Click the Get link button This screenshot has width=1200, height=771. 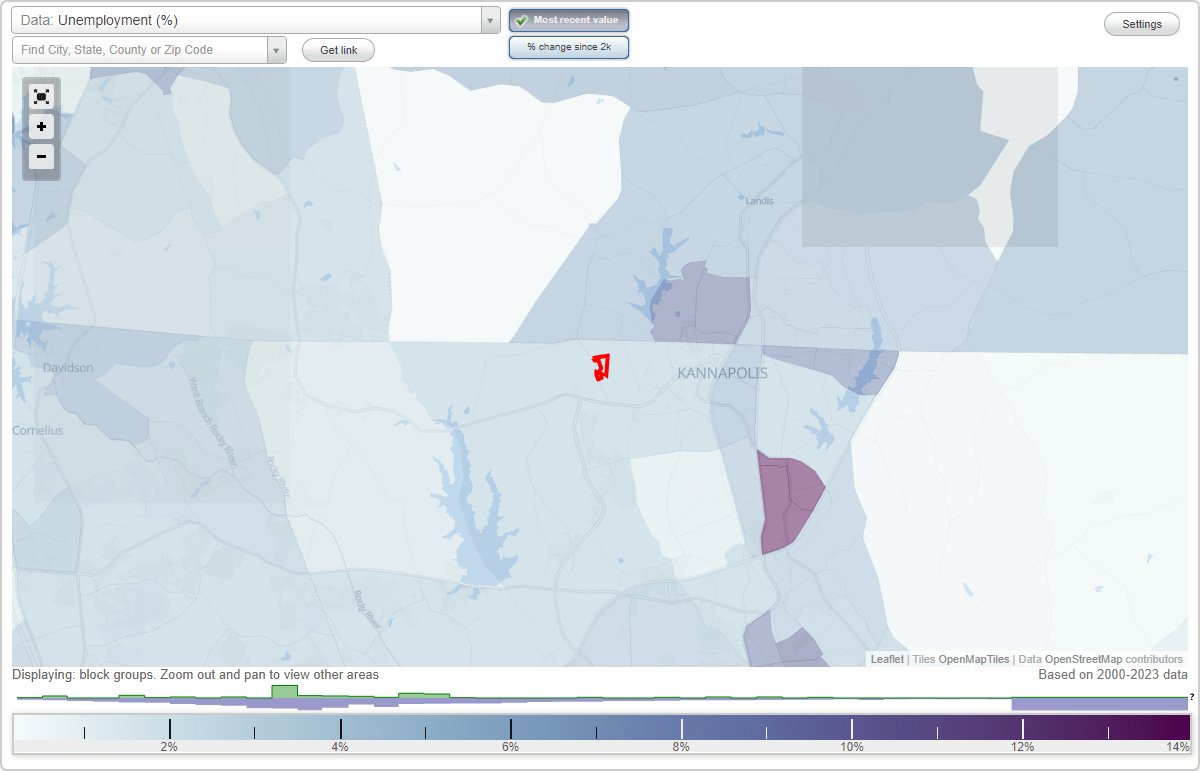(x=337, y=49)
